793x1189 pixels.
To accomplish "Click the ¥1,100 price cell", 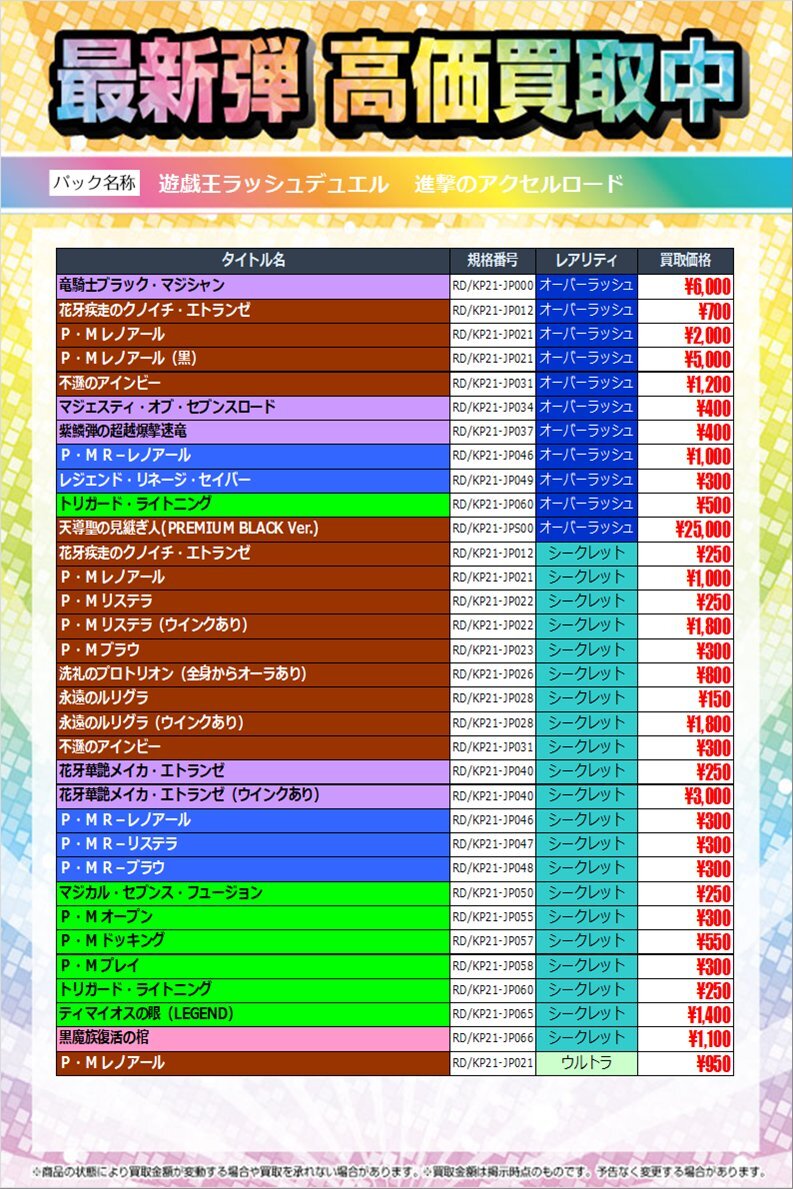I will click(x=685, y=1038).
